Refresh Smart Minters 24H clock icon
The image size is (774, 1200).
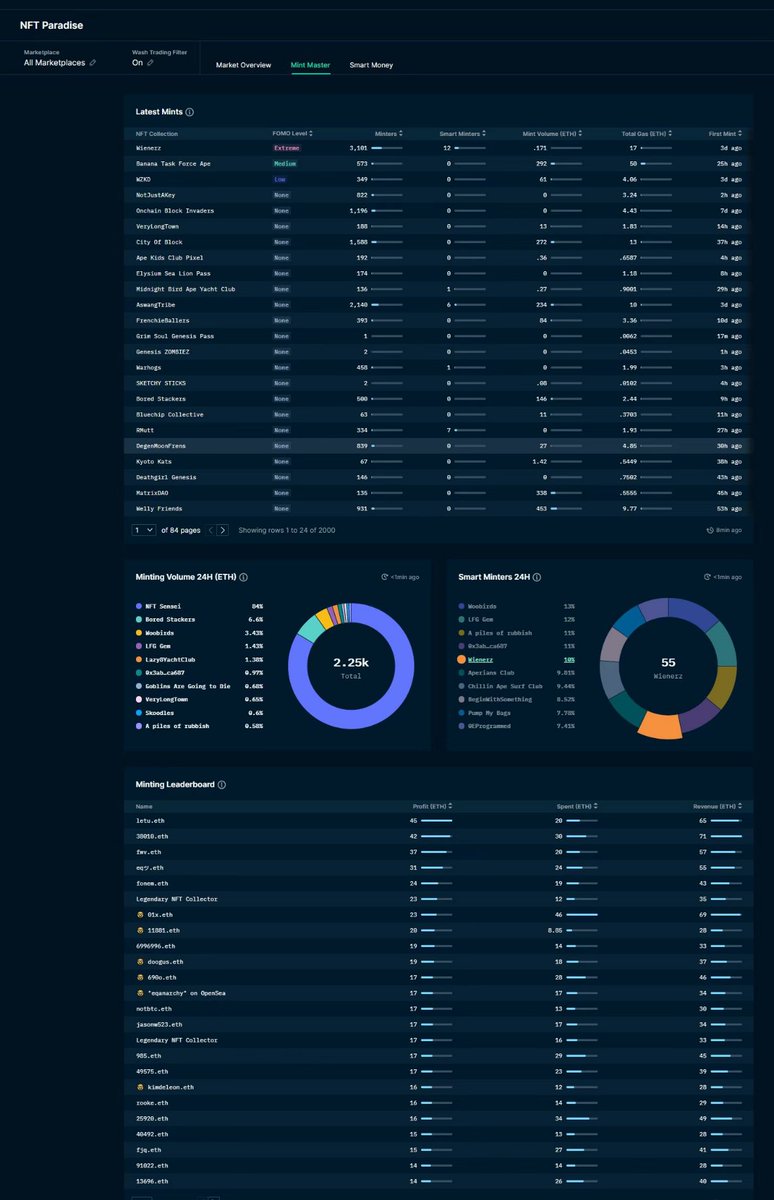click(x=706, y=577)
